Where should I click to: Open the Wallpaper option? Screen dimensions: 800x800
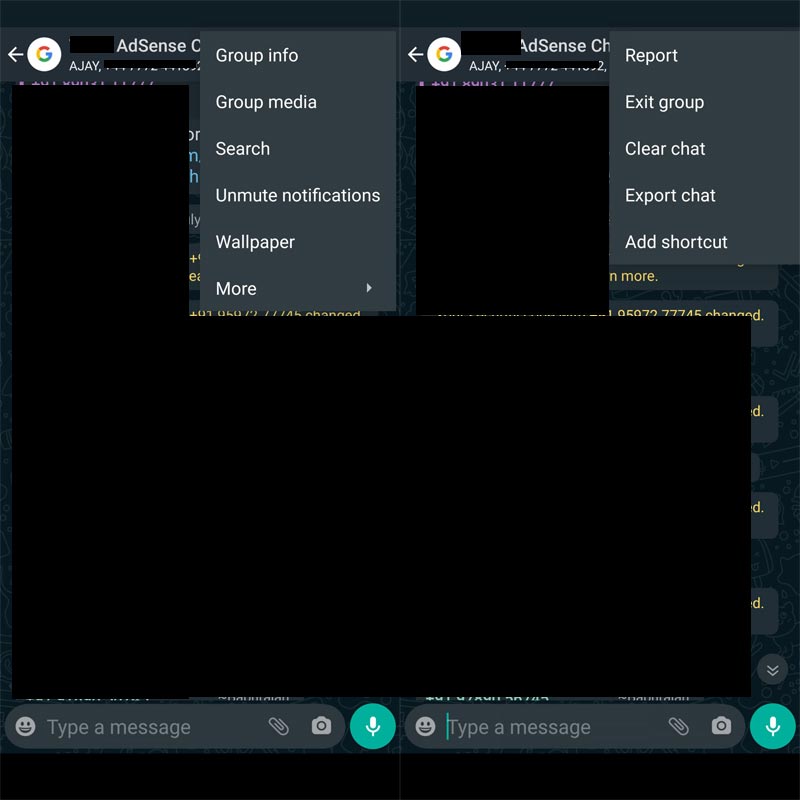pos(298,242)
